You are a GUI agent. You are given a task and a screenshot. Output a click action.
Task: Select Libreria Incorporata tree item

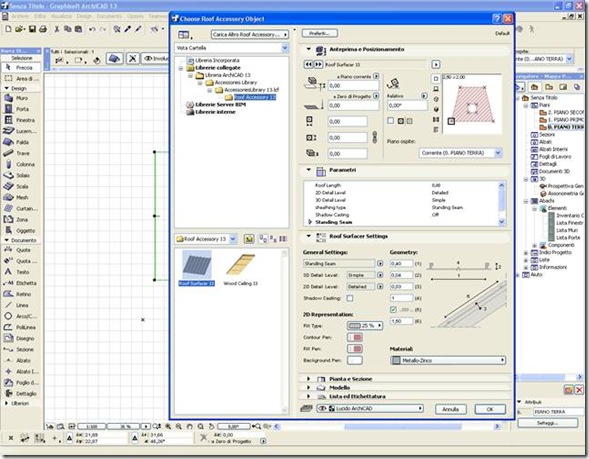pyautogui.click(x=217, y=60)
